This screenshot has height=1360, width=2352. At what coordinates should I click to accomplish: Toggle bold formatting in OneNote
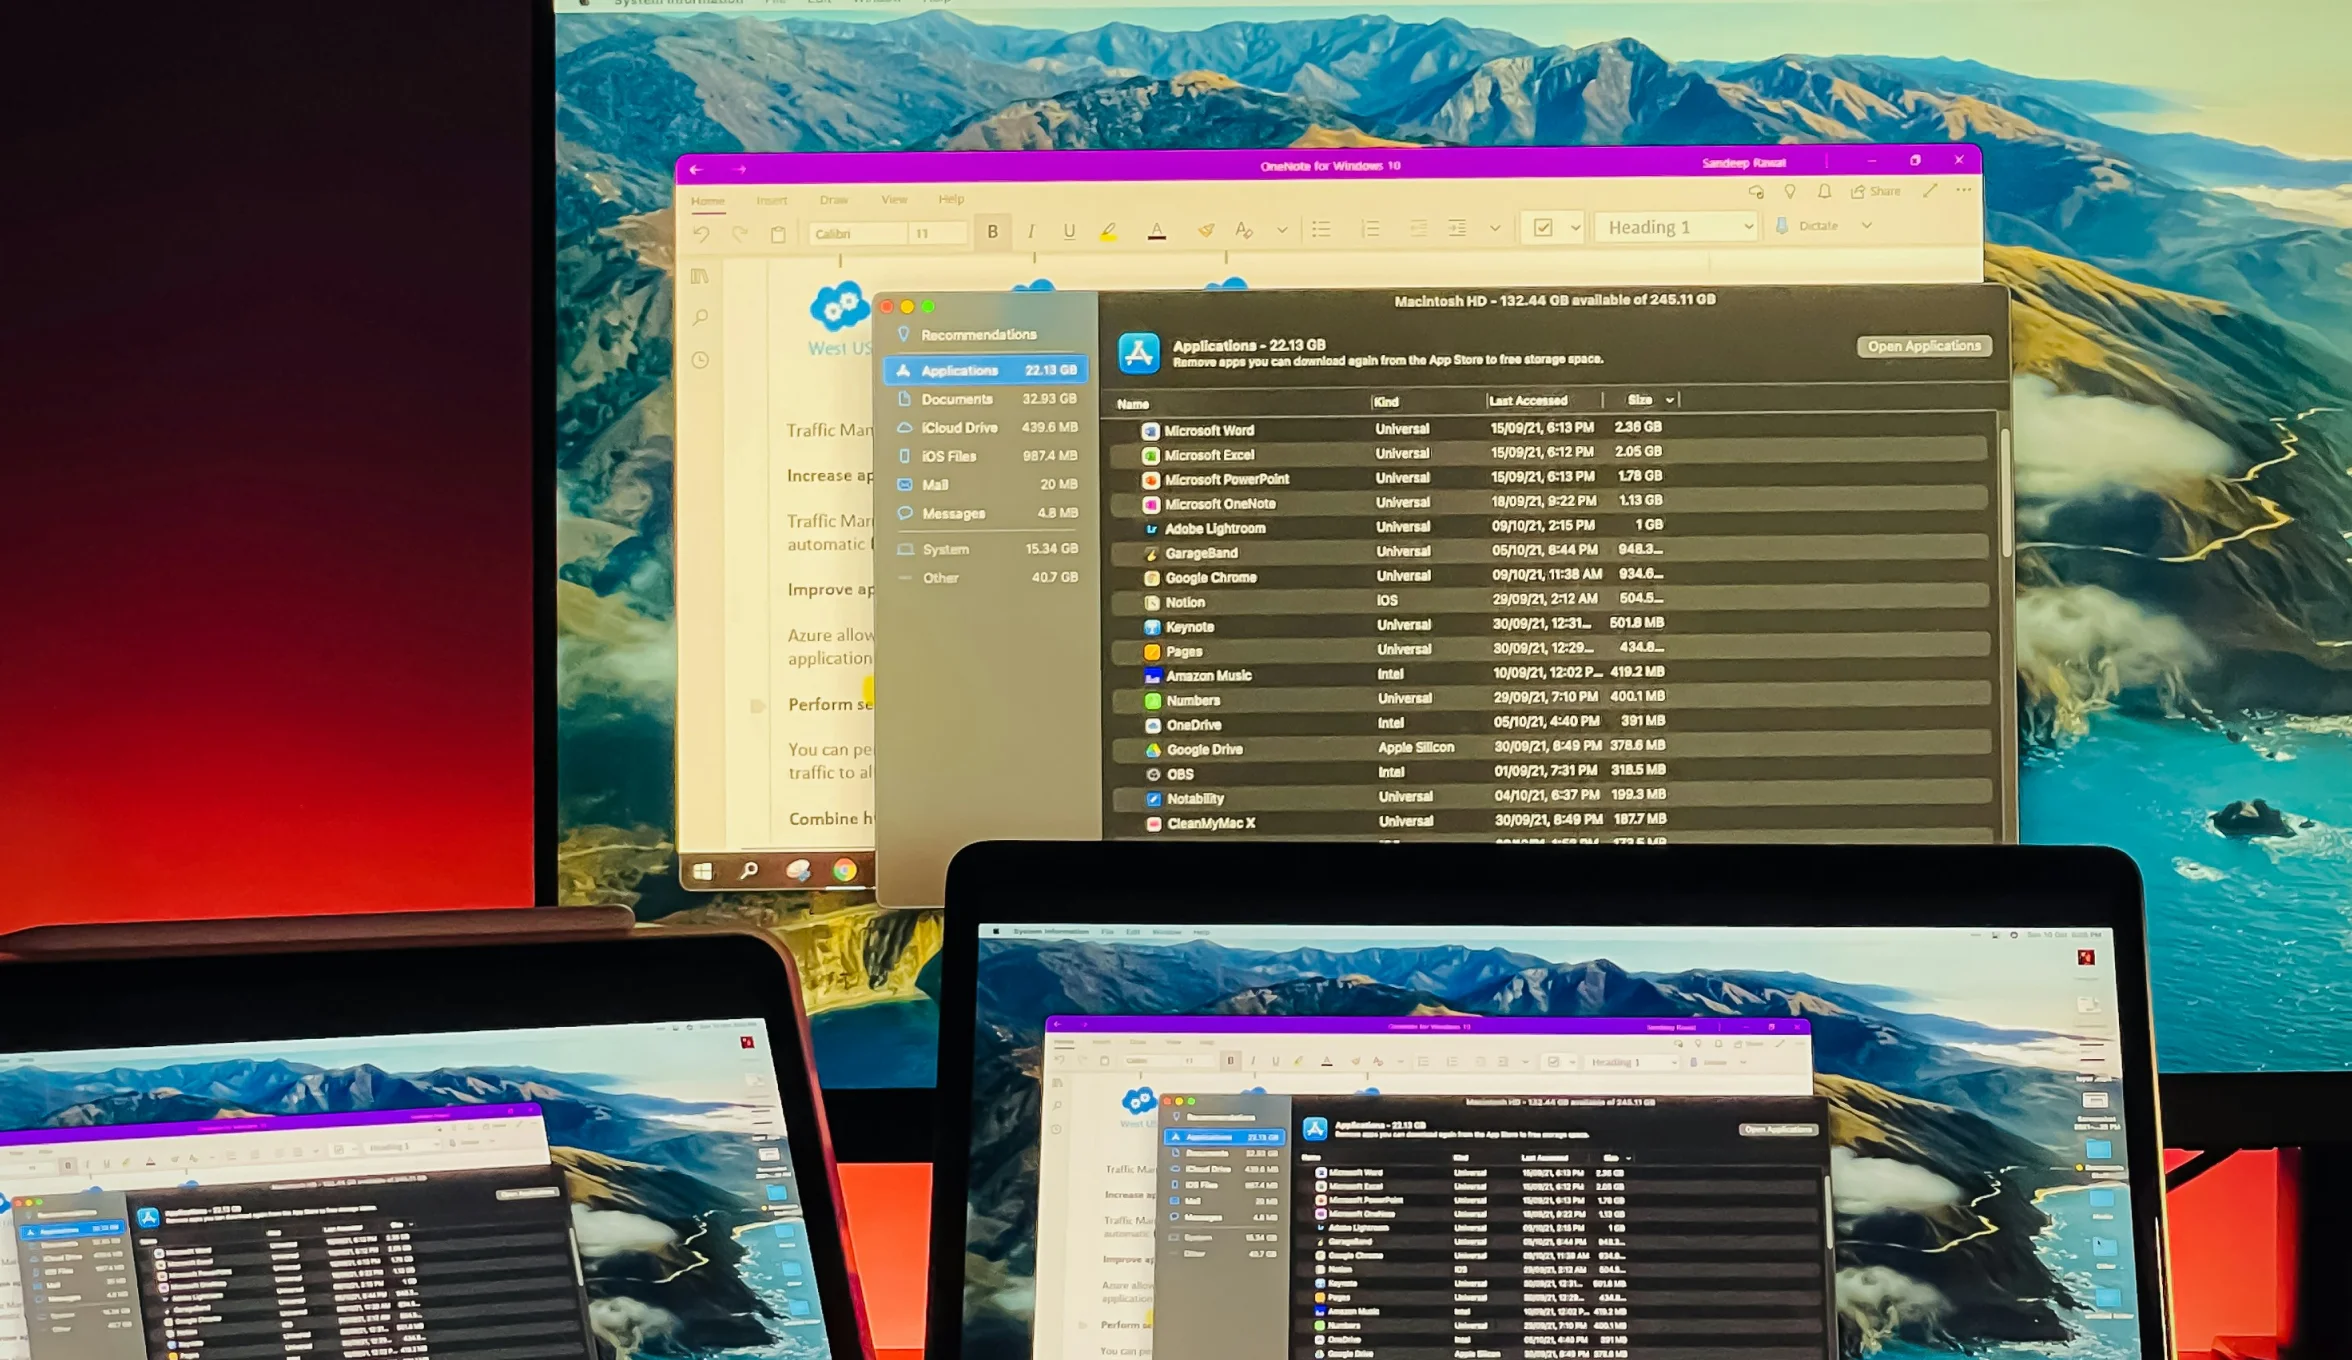[992, 232]
